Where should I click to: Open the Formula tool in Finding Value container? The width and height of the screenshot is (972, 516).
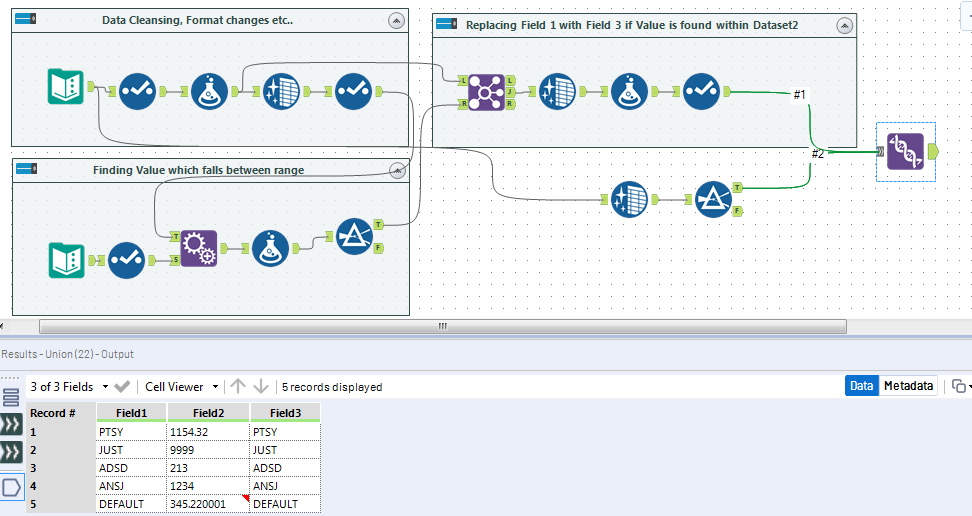click(270, 249)
